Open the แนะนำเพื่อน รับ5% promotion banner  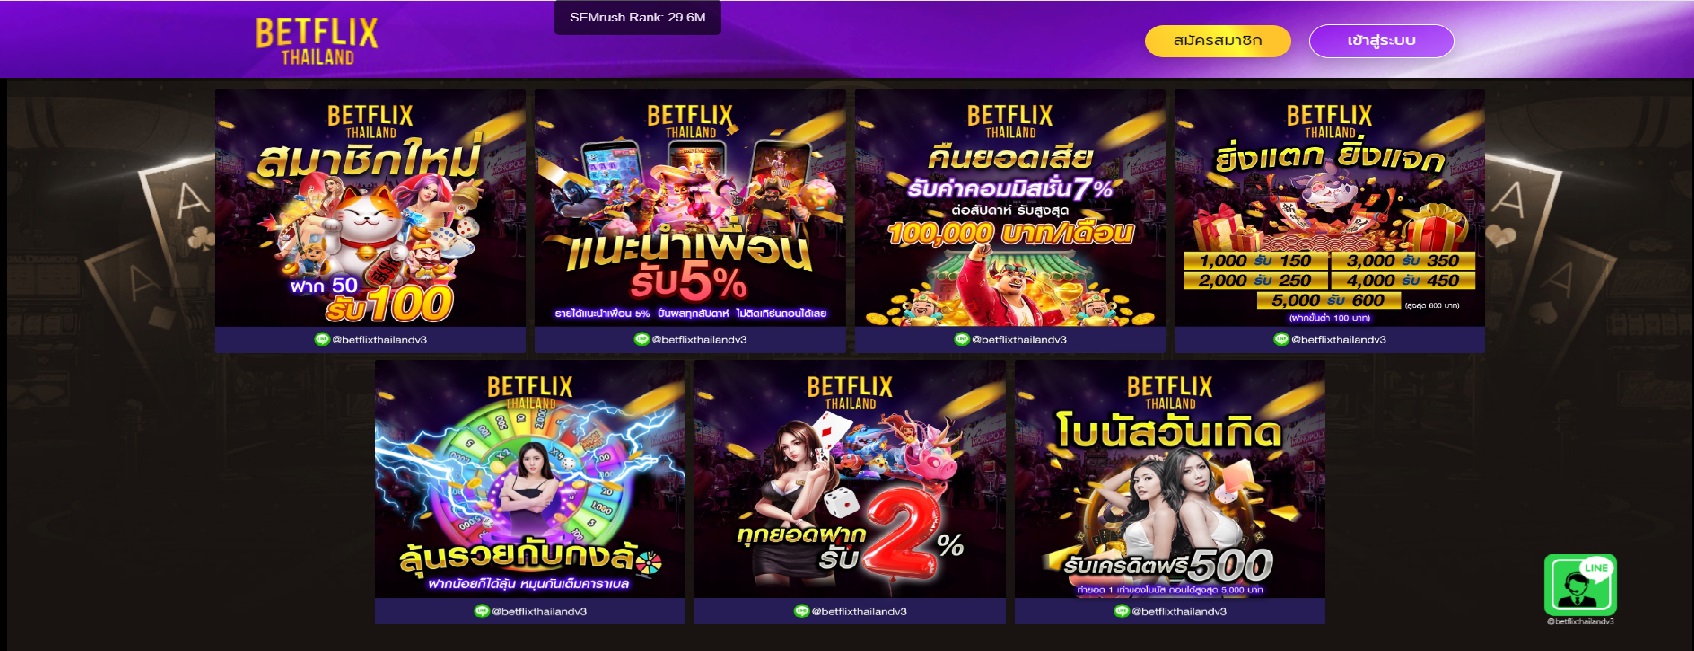coord(690,208)
